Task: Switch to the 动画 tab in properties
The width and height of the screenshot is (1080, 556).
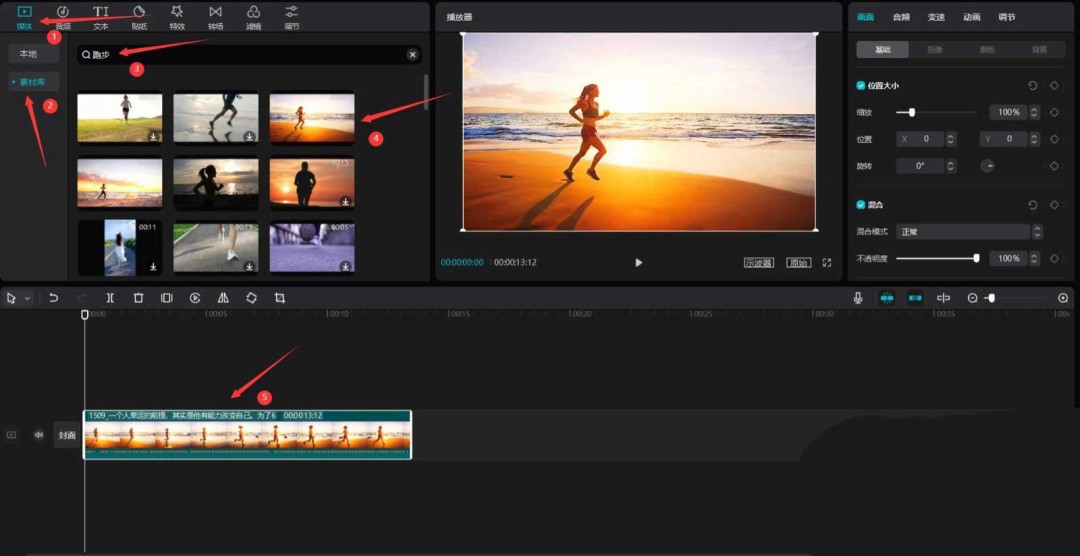Action: pos(971,17)
